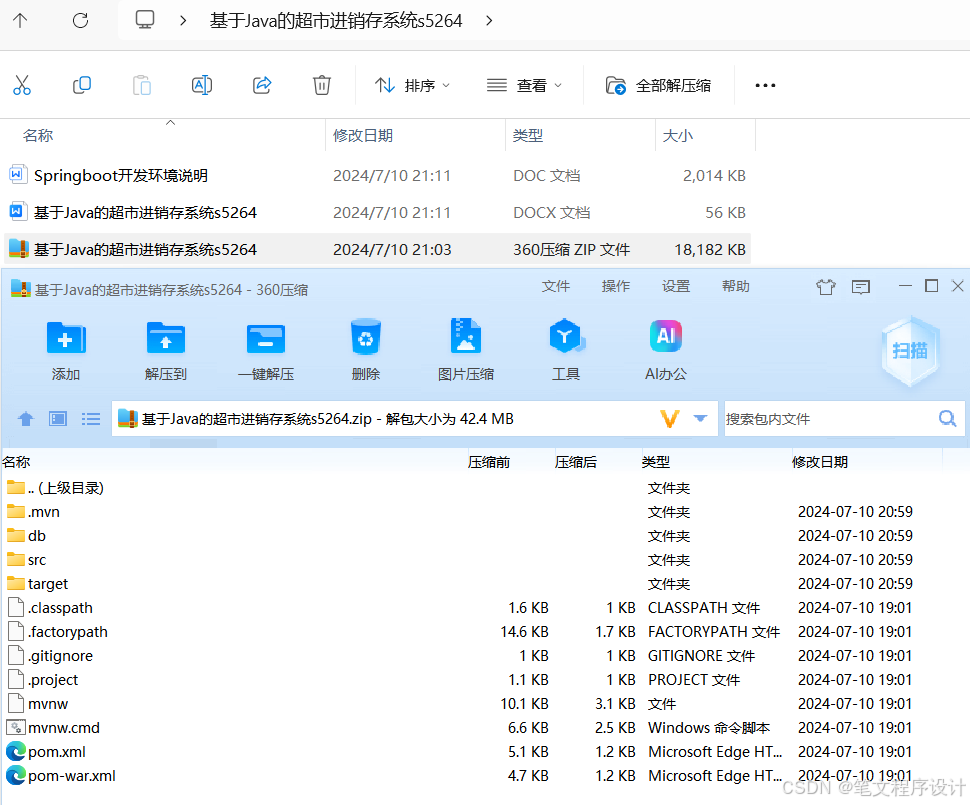
Task: Click the 工具 tools icon
Action: click(566, 345)
